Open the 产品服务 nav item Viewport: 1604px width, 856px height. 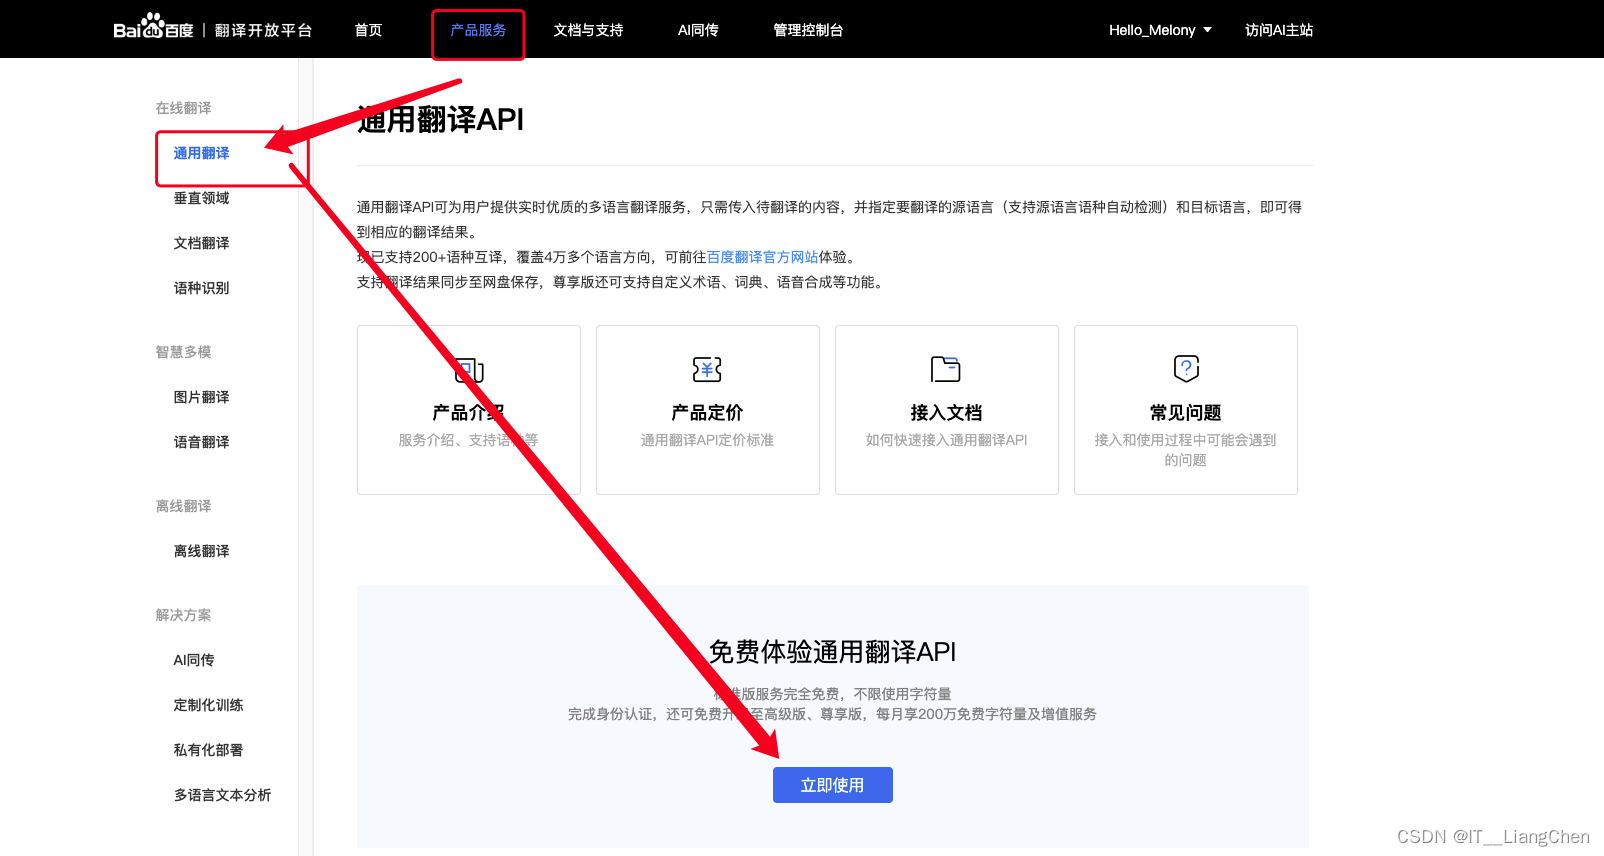(x=478, y=30)
